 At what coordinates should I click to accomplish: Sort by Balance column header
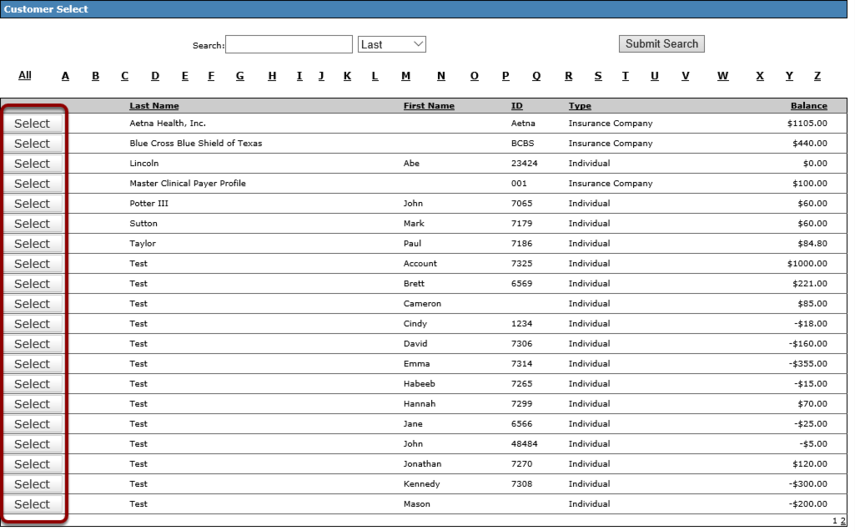809,106
